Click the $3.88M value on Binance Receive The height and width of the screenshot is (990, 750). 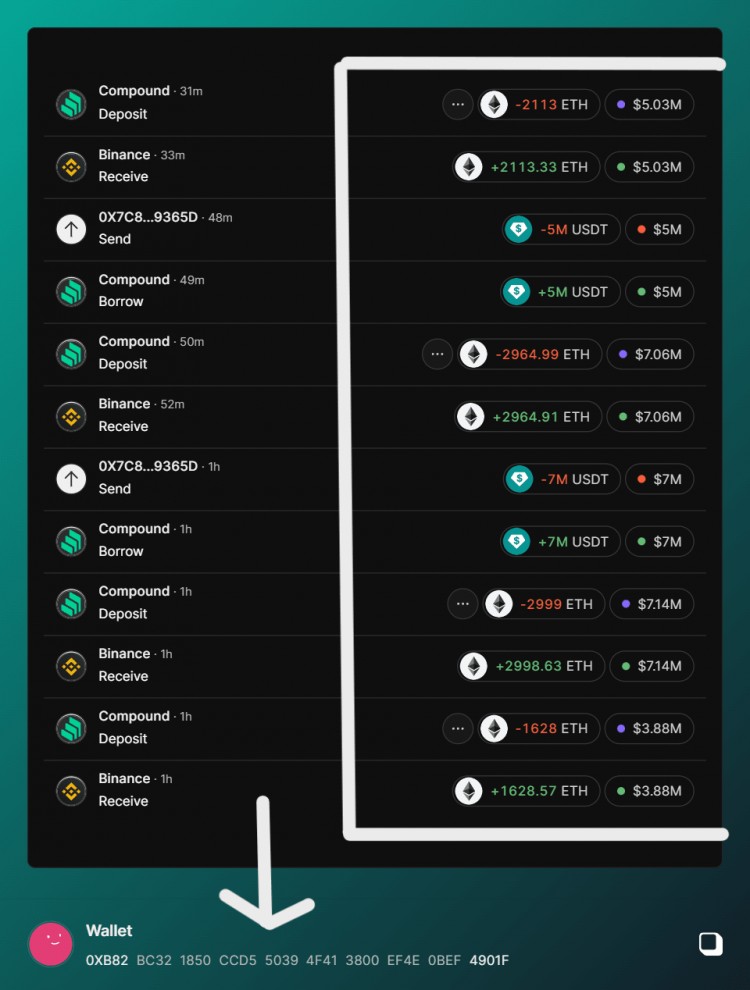pyautogui.click(x=650, y=791)
